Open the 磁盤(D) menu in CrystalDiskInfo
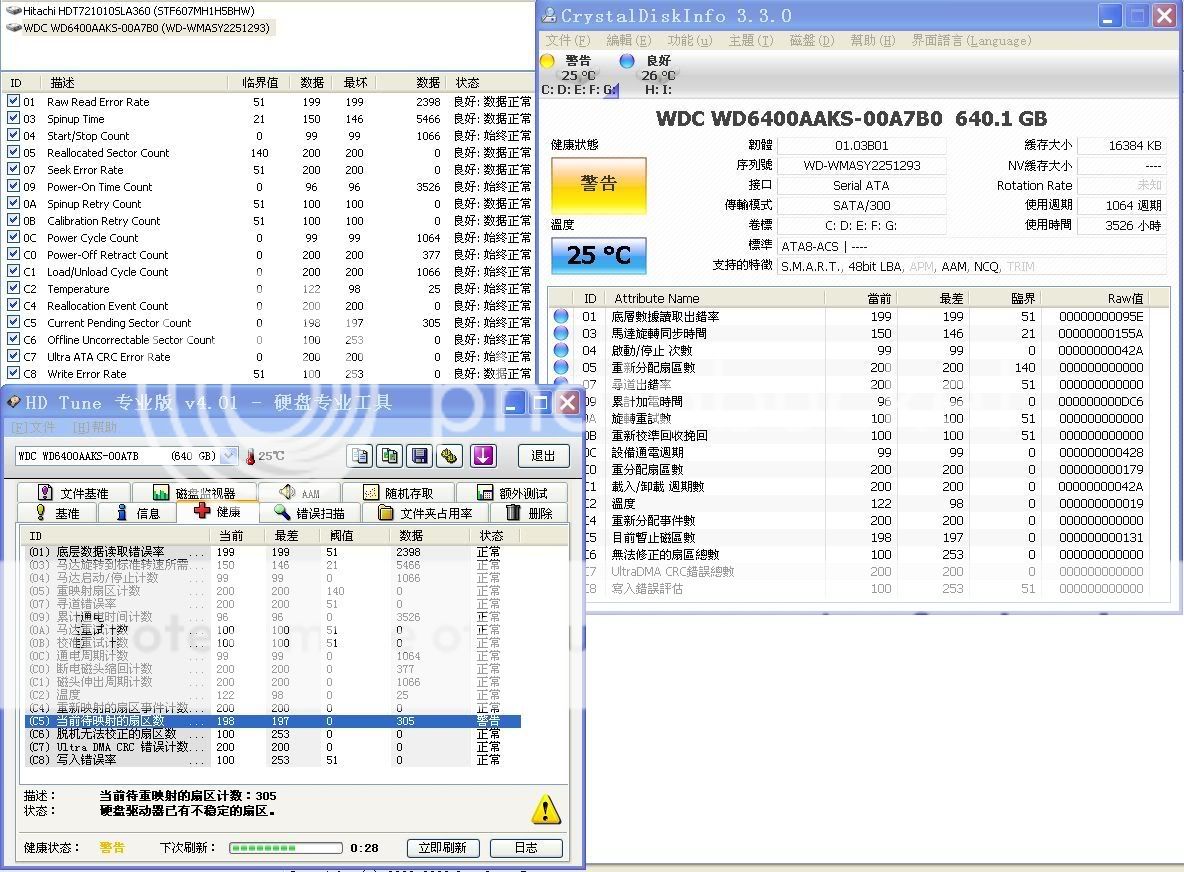Screen dimensions: 1184x872 (812, 40)
